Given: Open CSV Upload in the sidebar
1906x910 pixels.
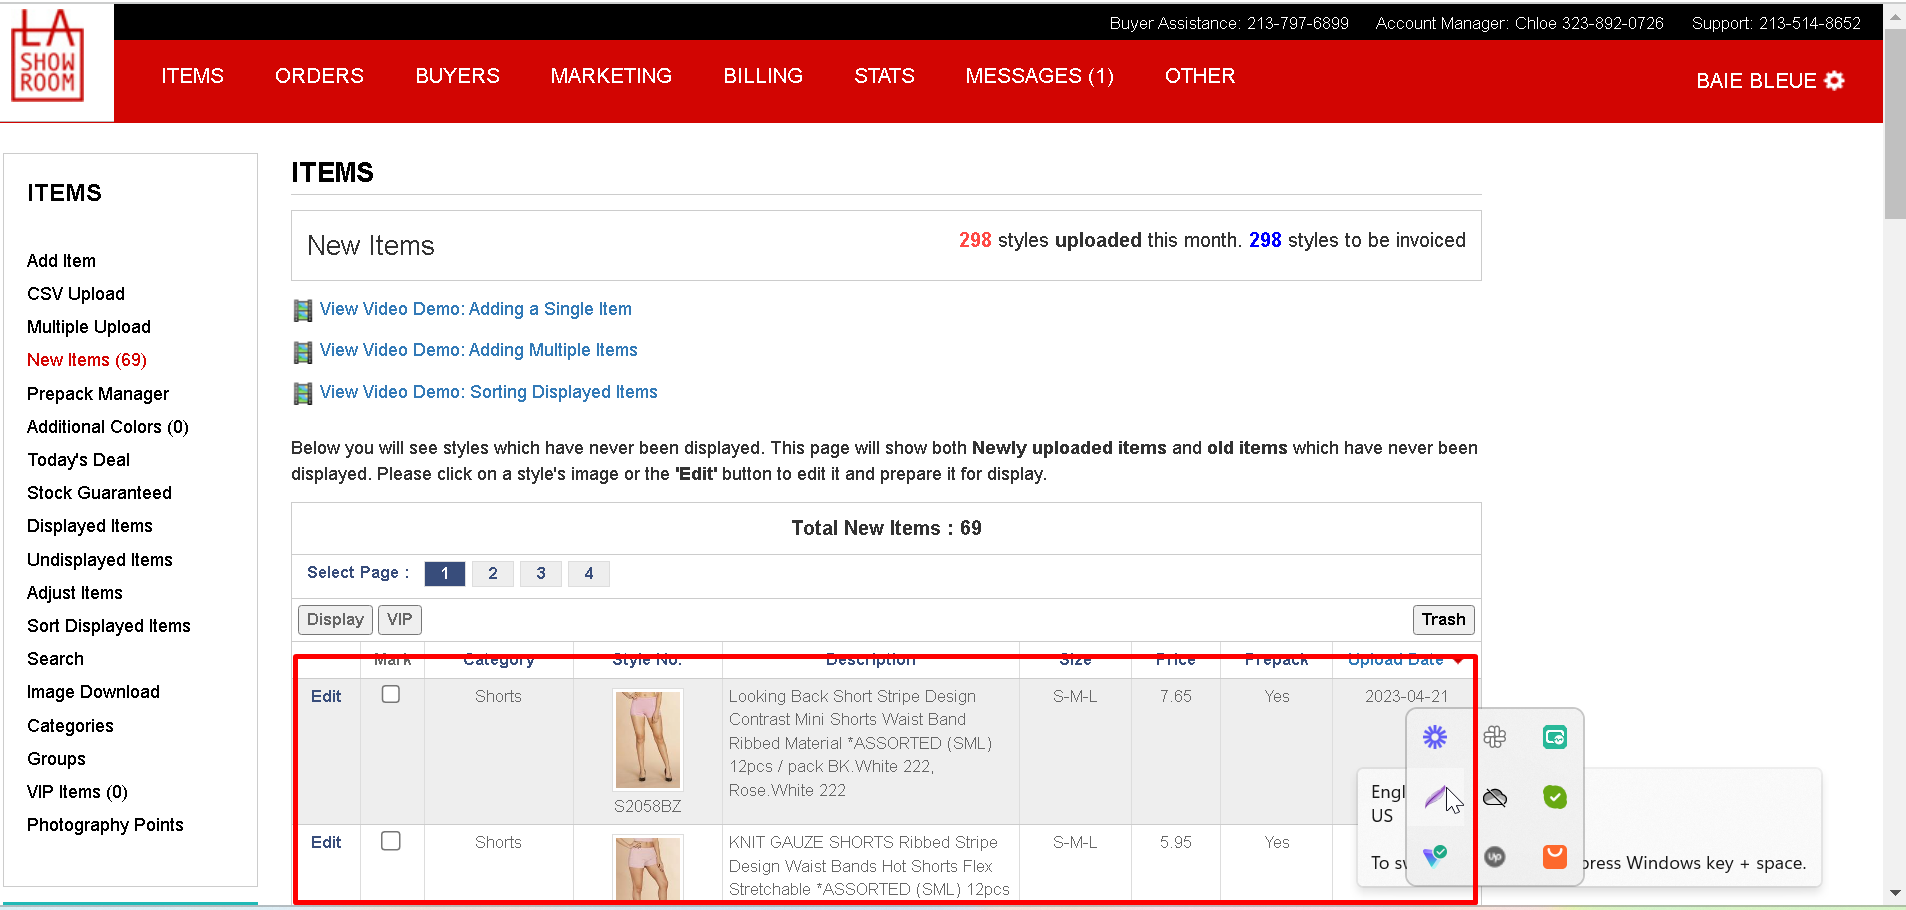Looking at the screenshot, I should [76, 294].
